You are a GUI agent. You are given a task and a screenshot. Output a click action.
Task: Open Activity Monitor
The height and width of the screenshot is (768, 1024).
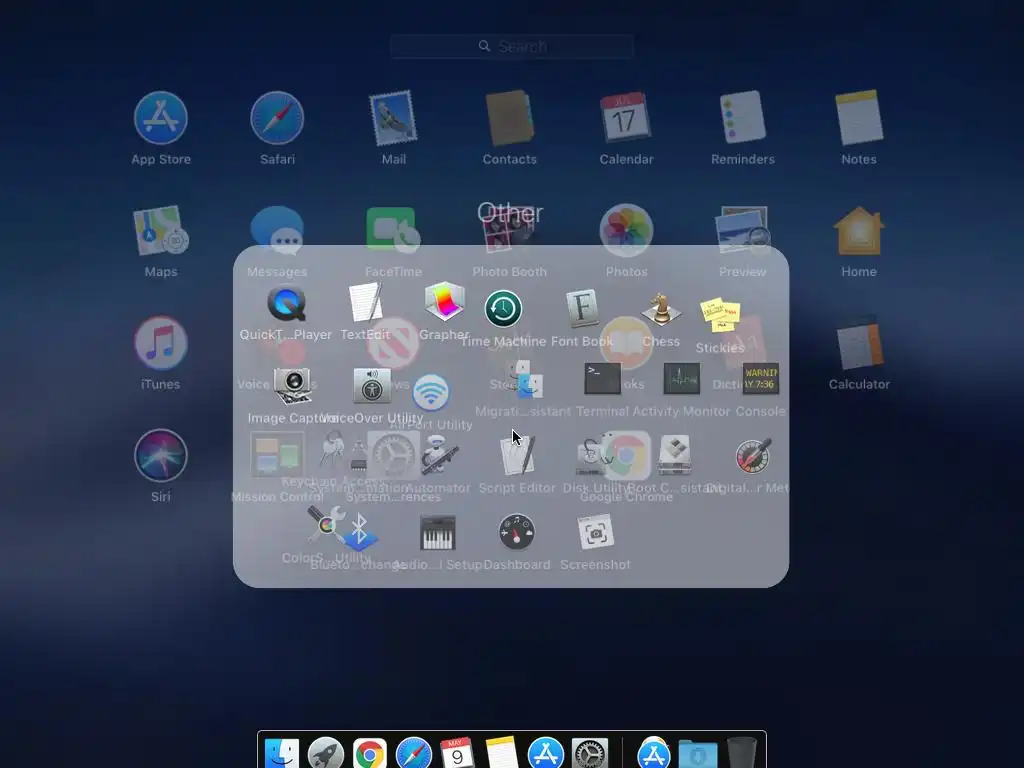(681, 379)
